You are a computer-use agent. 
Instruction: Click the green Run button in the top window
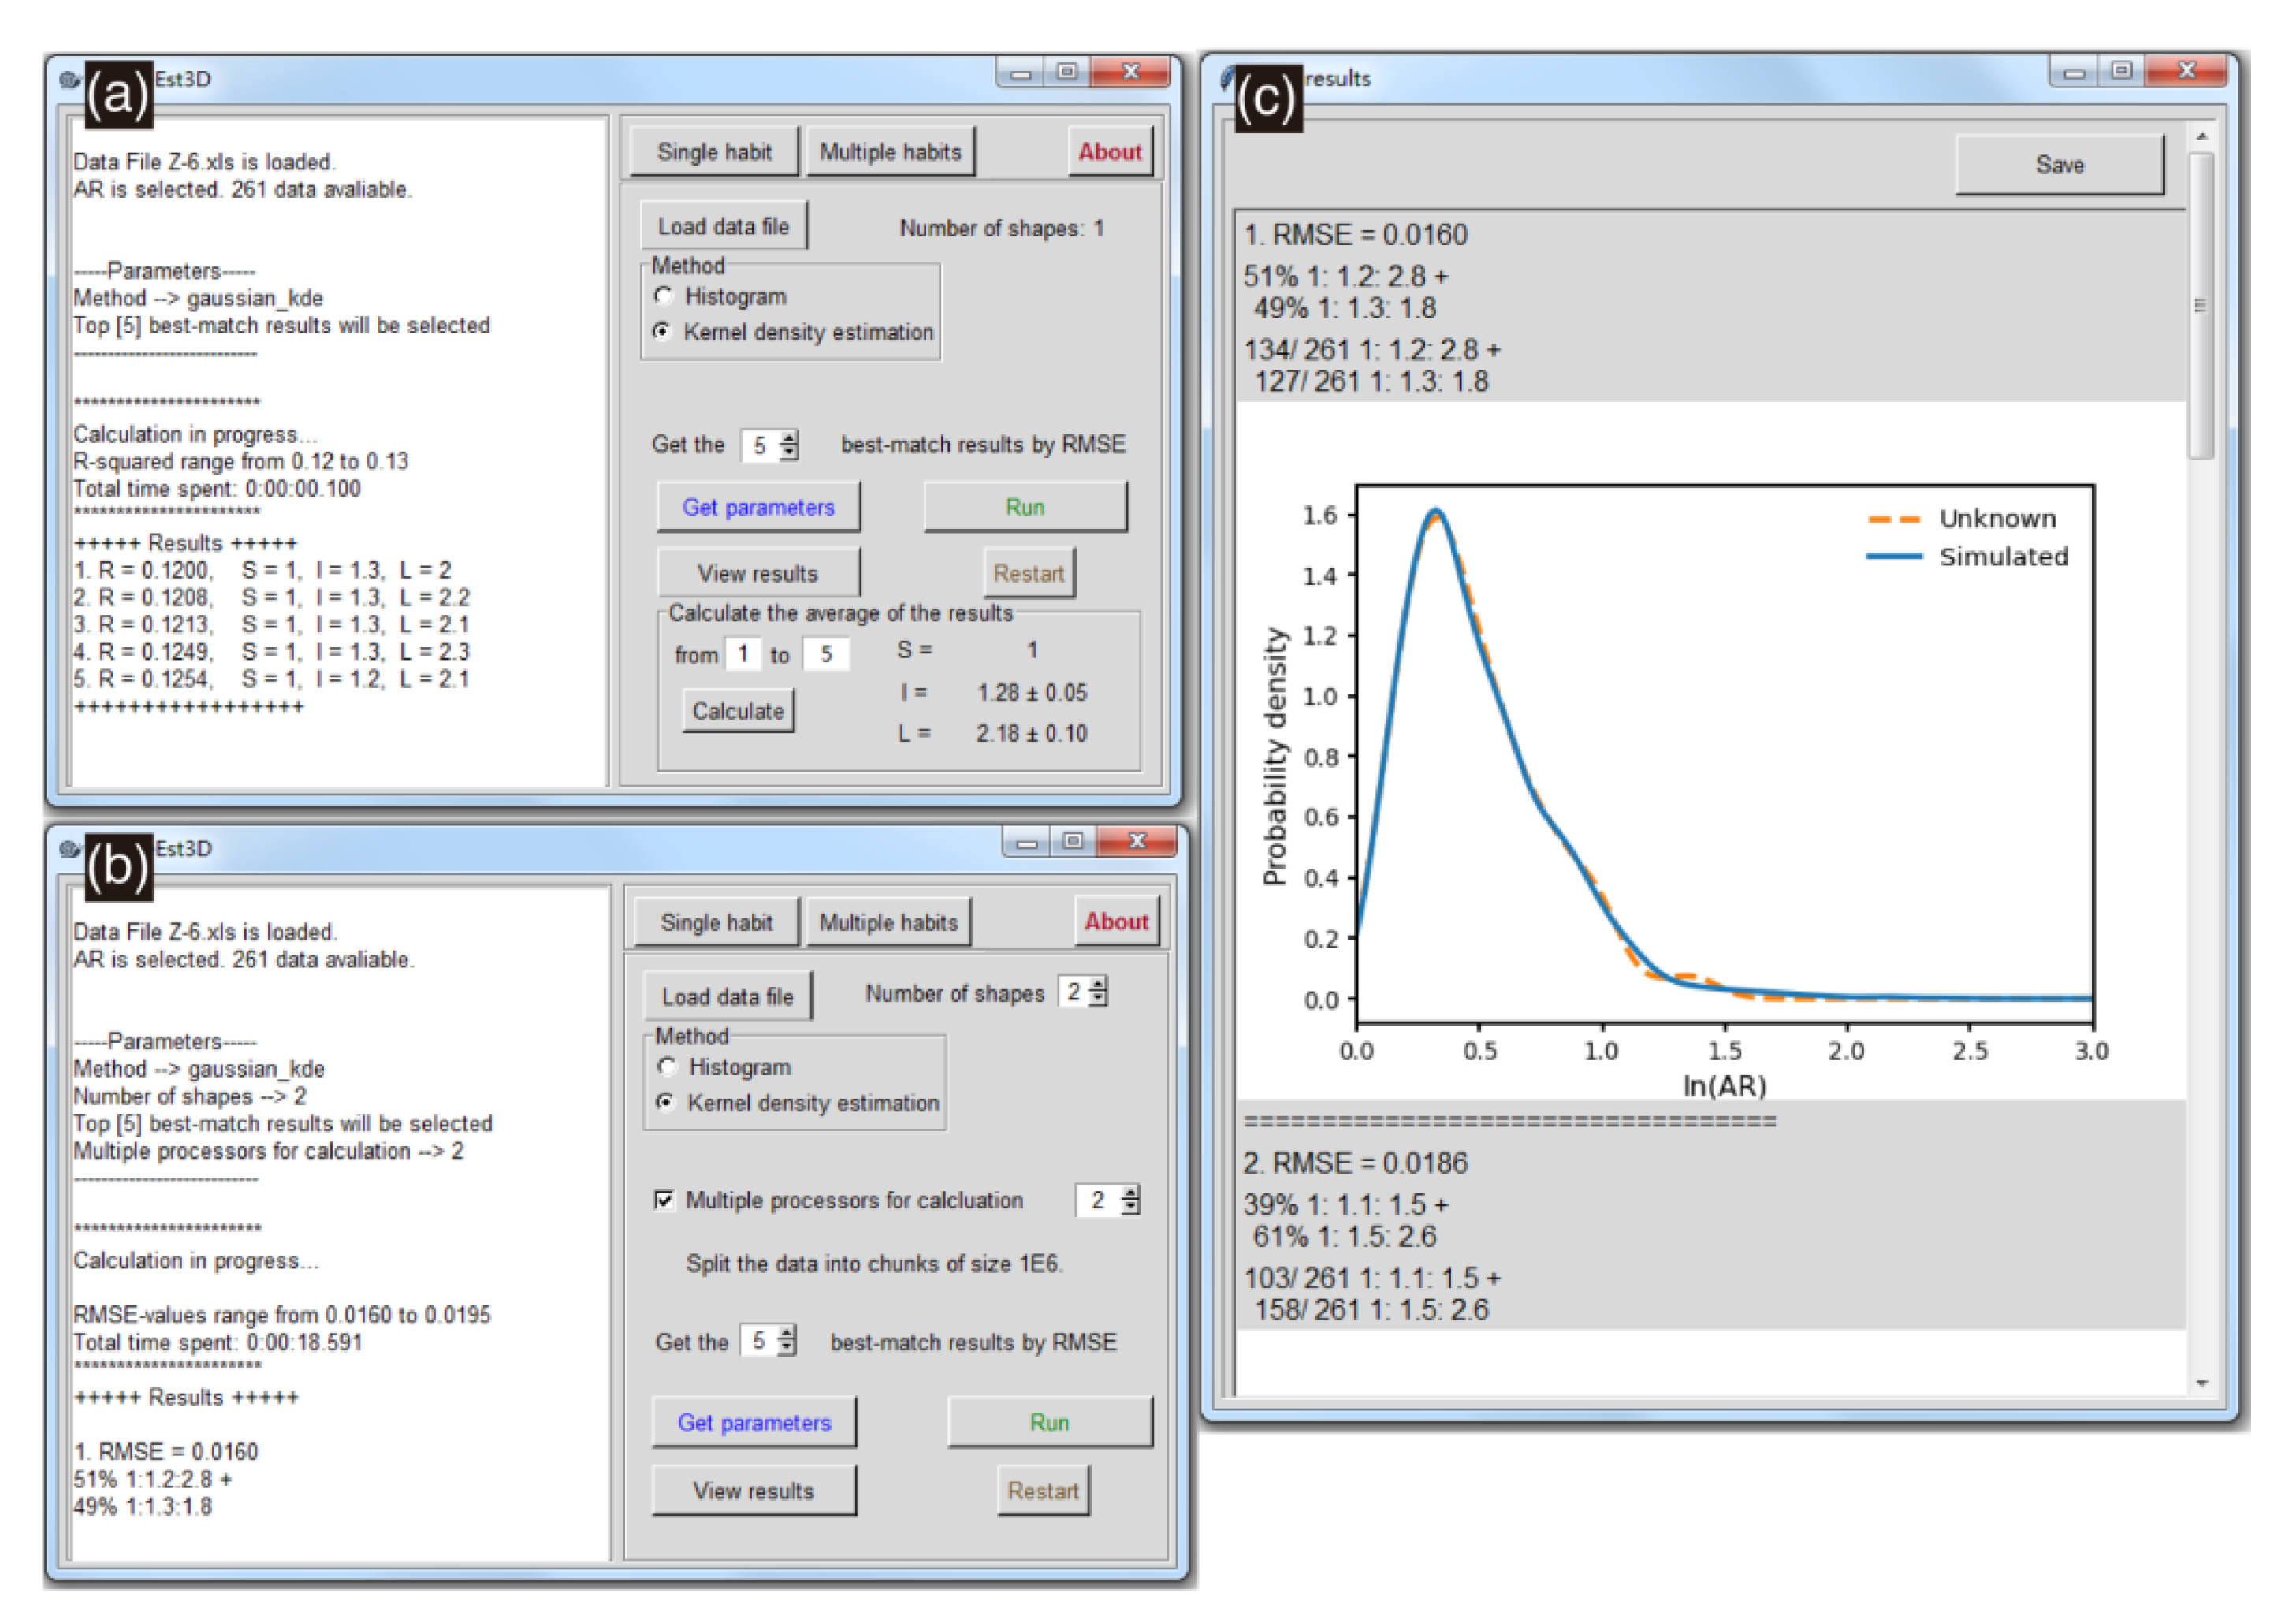tap(1025, 507)
